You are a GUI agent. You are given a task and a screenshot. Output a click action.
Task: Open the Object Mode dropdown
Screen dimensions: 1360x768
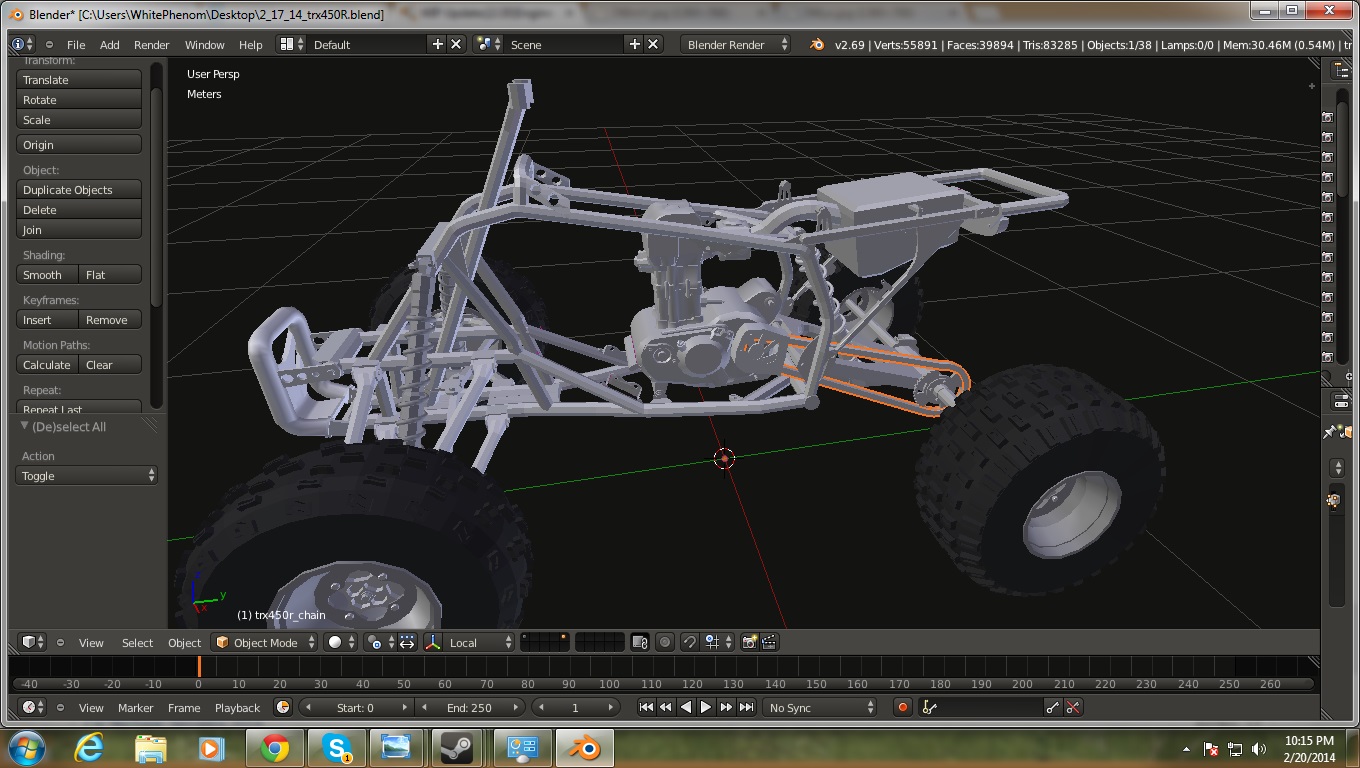pyautogui.click(x=265, y=642)
